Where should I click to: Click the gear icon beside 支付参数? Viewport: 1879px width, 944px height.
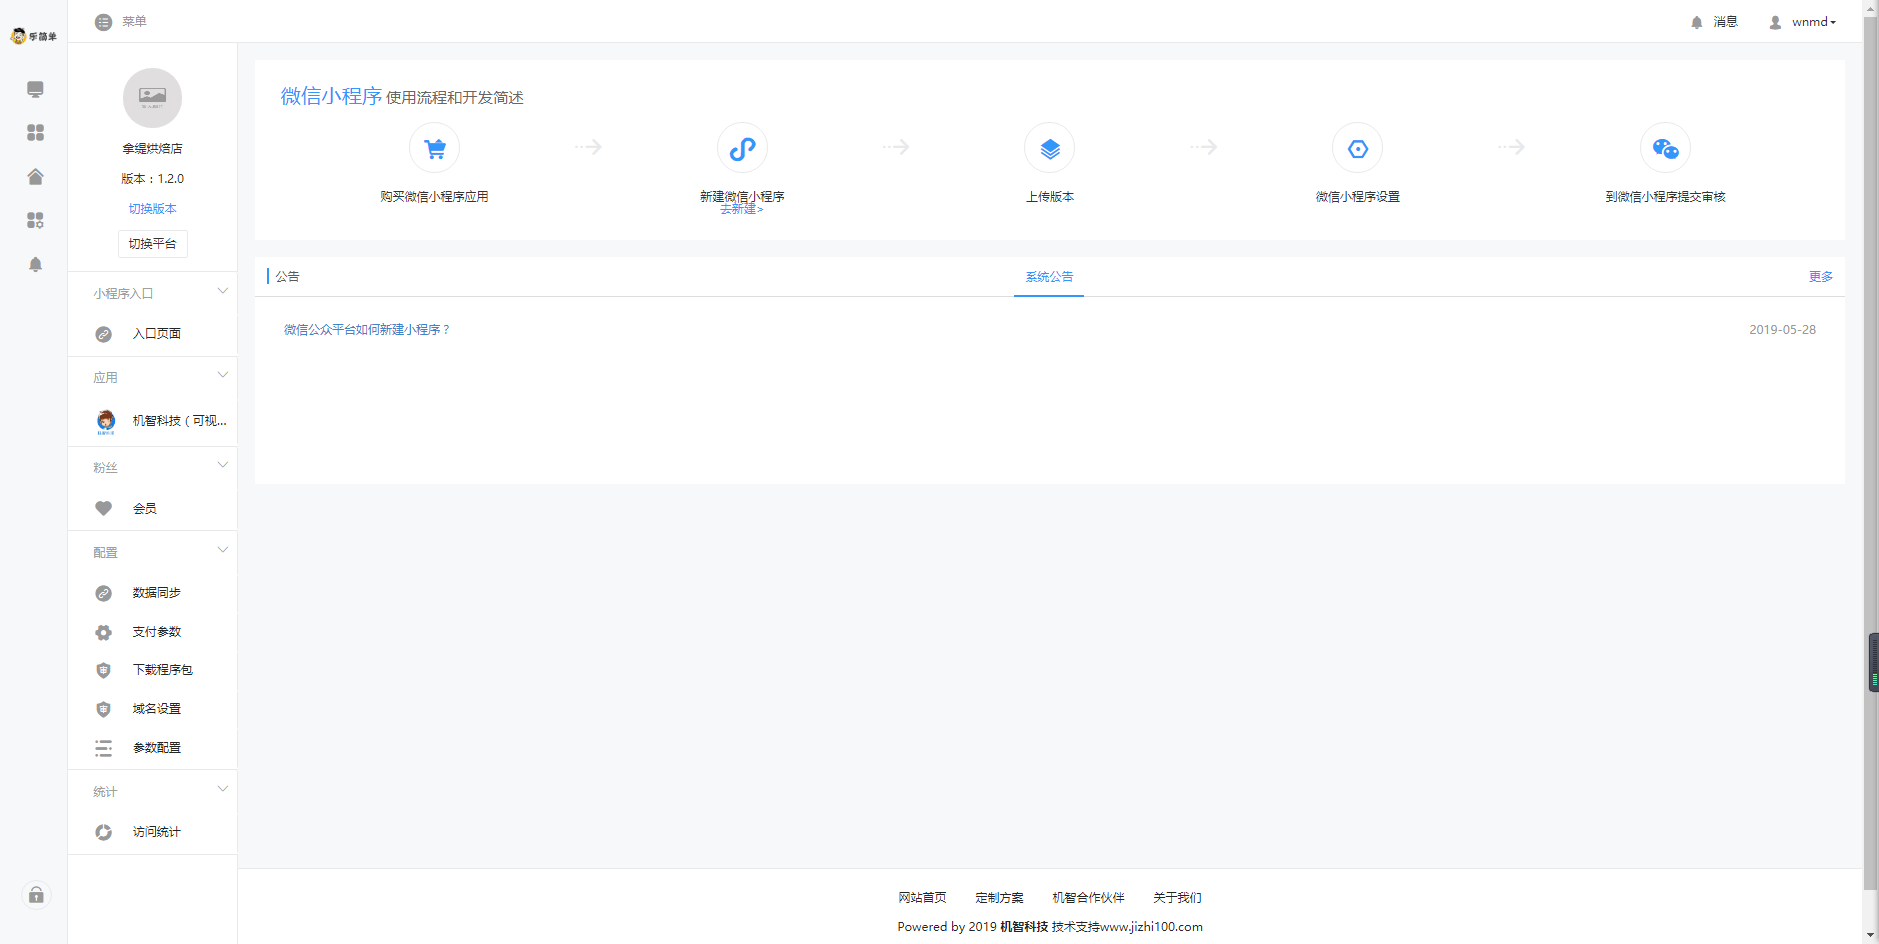click(103, 632)
